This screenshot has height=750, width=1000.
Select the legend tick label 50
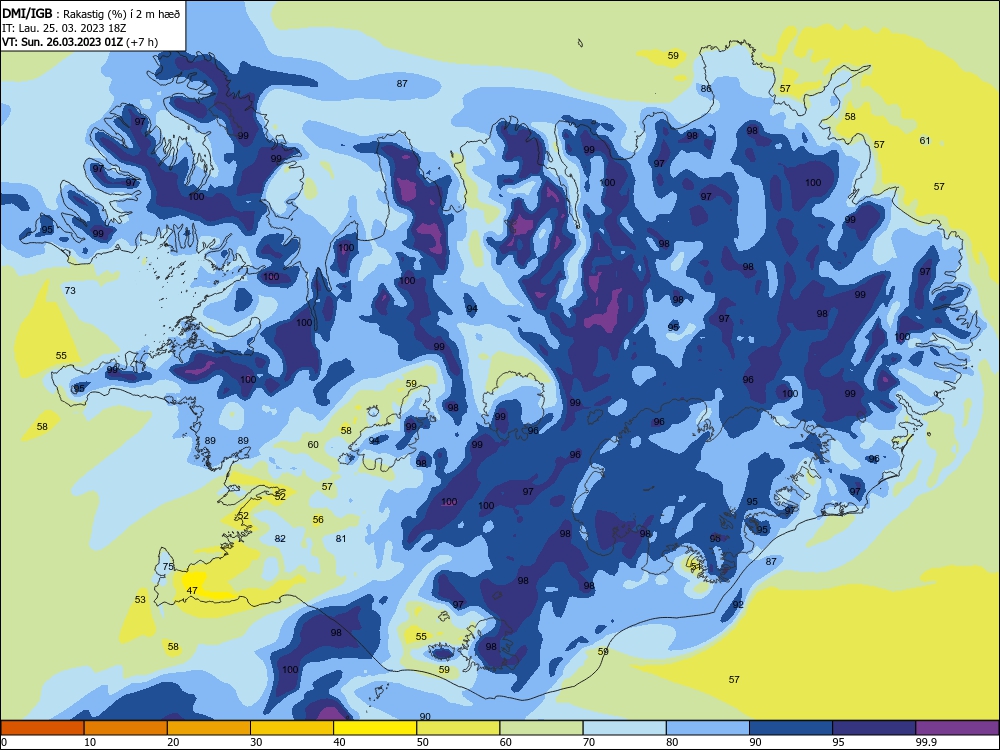click(x=422, y=742)
